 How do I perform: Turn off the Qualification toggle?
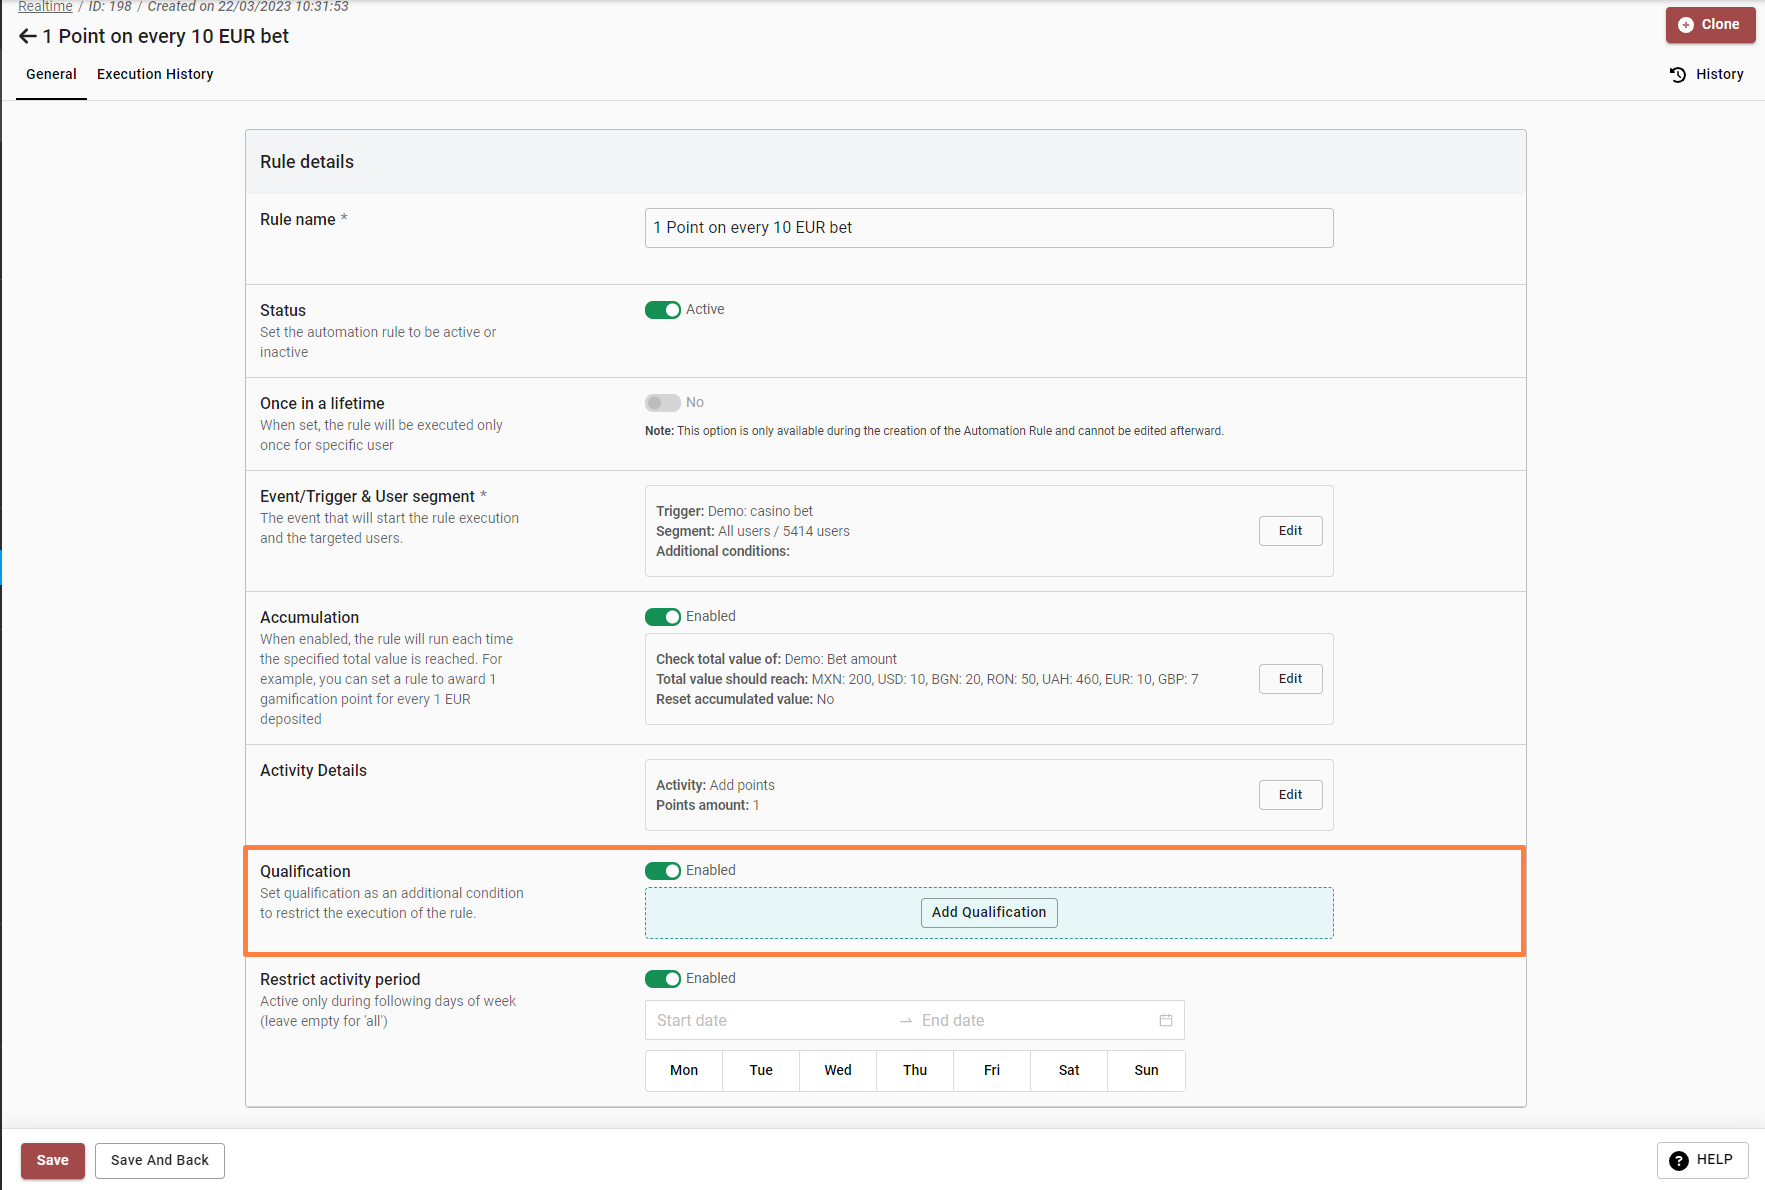pos(662,871)
